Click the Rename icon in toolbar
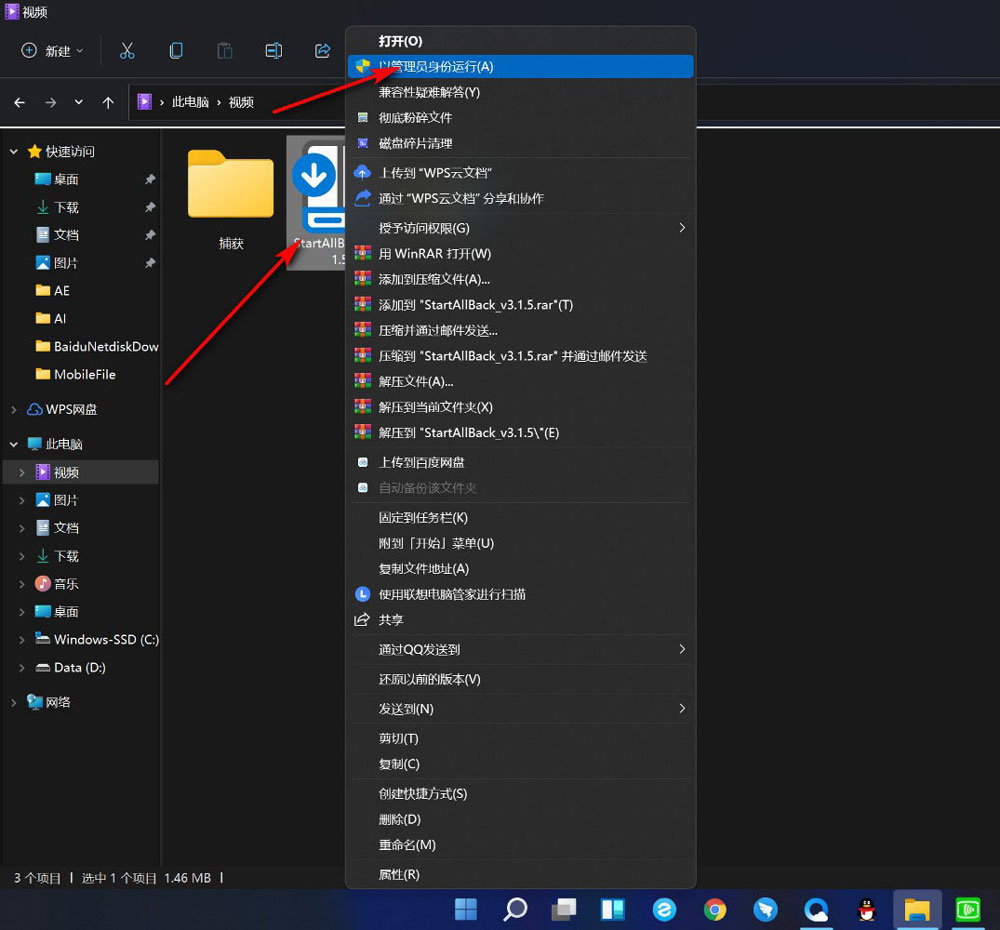Viewport: 1000px width, 930px height. coord(273,51)
